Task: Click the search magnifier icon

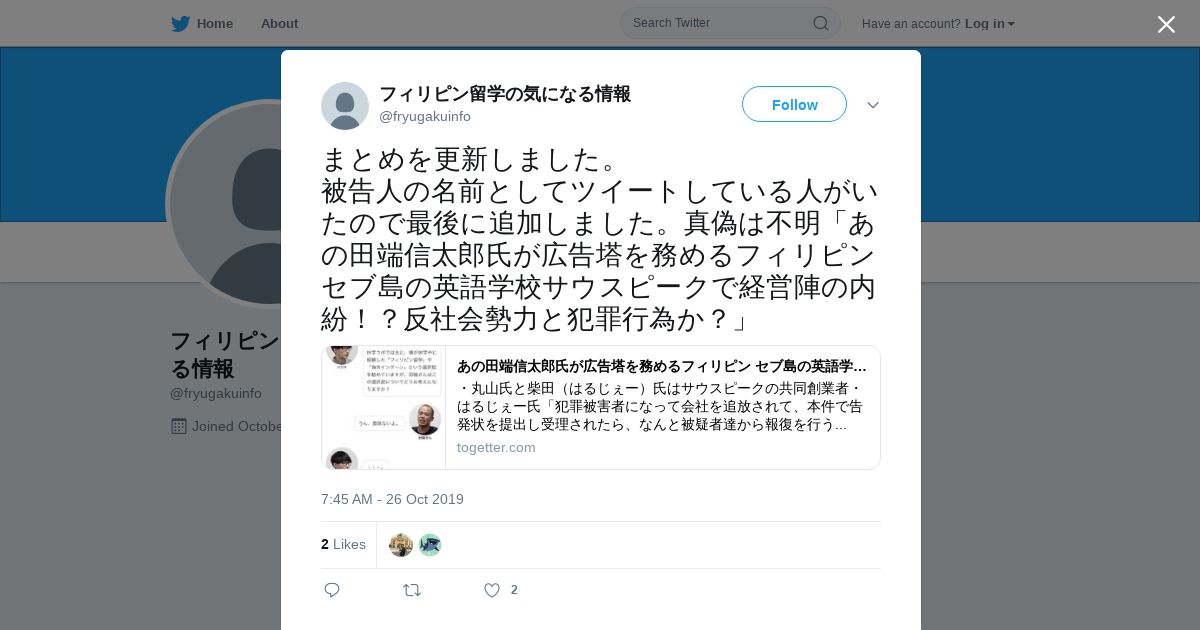Action: click(820, 23)
